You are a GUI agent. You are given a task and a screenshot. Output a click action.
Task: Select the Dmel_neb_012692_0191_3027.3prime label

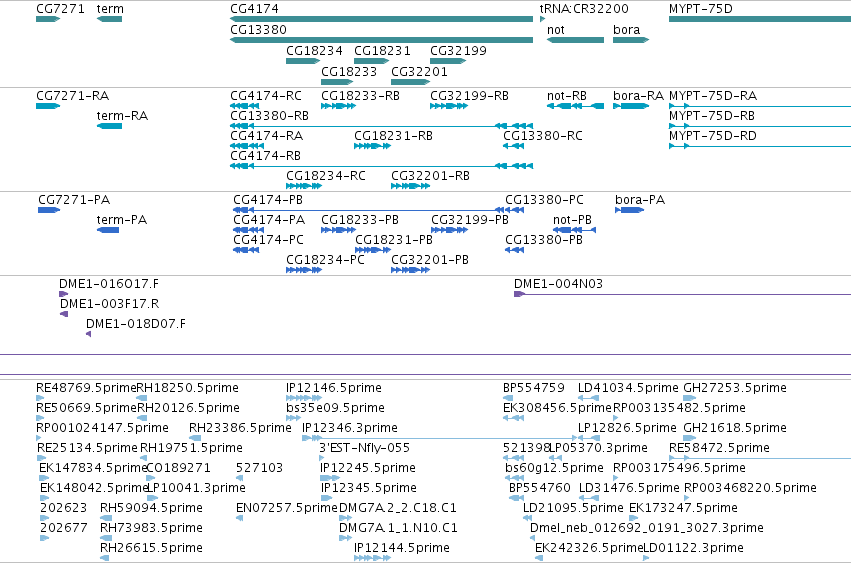click(647, 528)
